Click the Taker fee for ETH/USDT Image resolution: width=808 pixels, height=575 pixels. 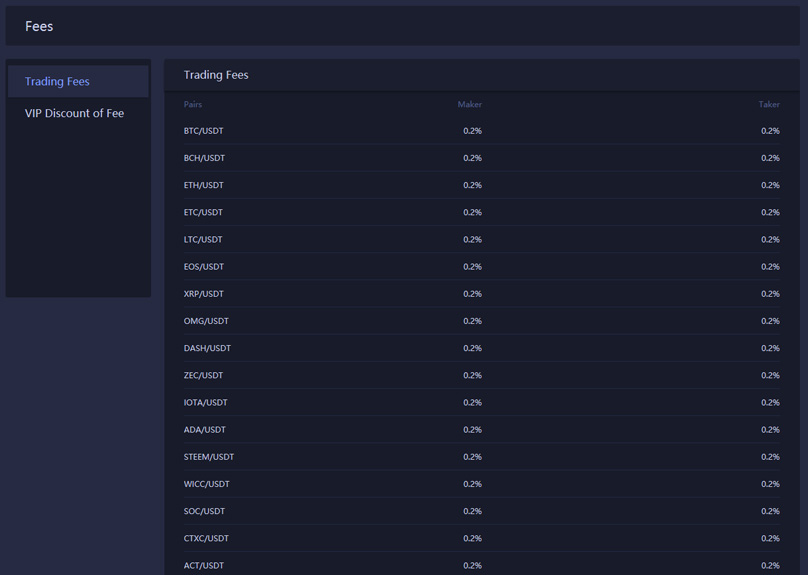pyautogui.click(x=770, y=185)
